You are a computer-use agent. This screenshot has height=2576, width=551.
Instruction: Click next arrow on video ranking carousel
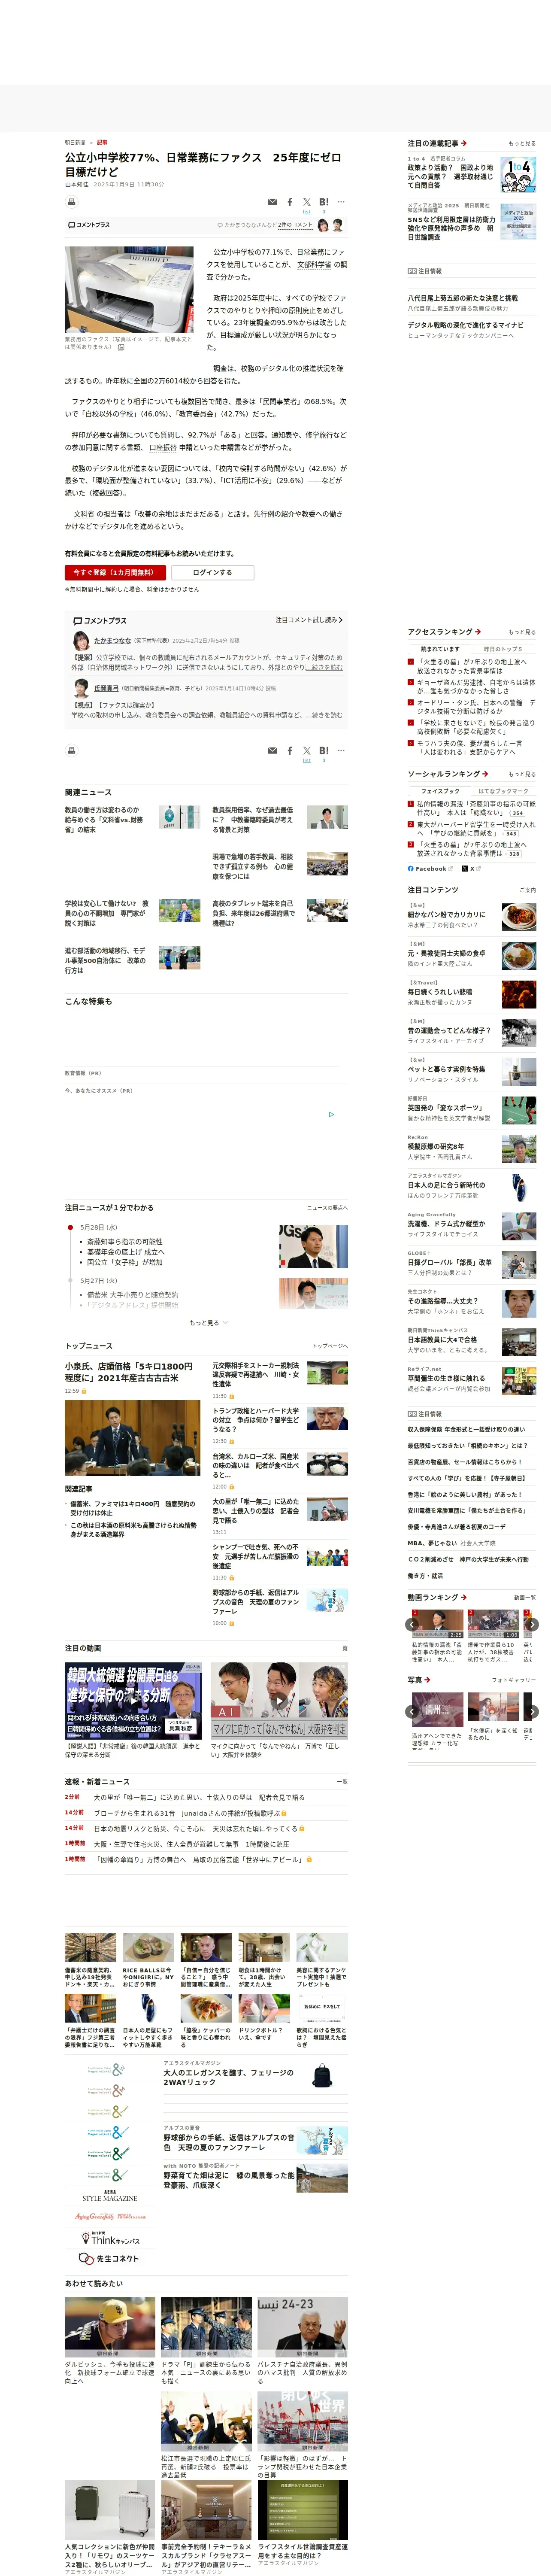click(x=532, y=1625)
